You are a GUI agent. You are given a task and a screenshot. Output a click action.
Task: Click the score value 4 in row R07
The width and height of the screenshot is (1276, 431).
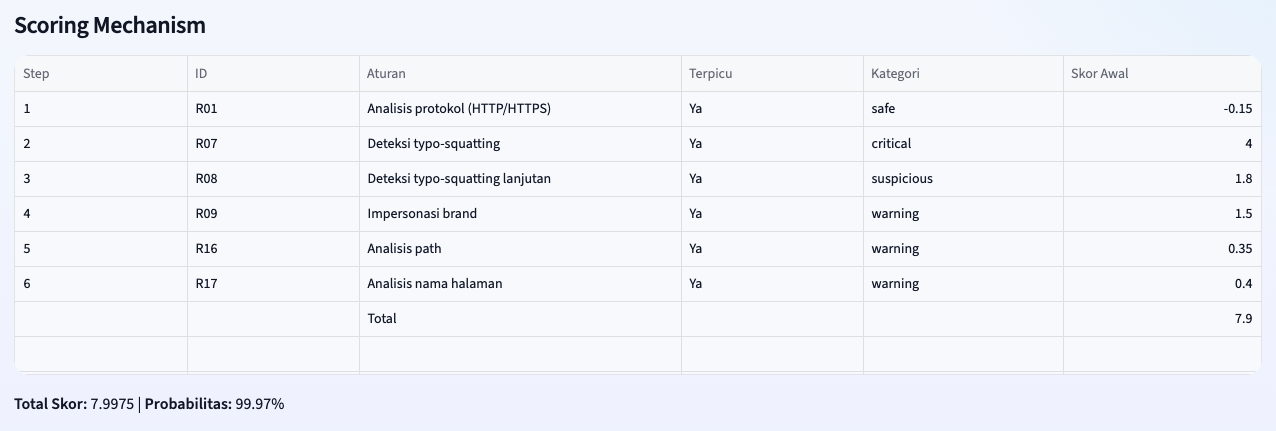click(x=1162, y=144)
